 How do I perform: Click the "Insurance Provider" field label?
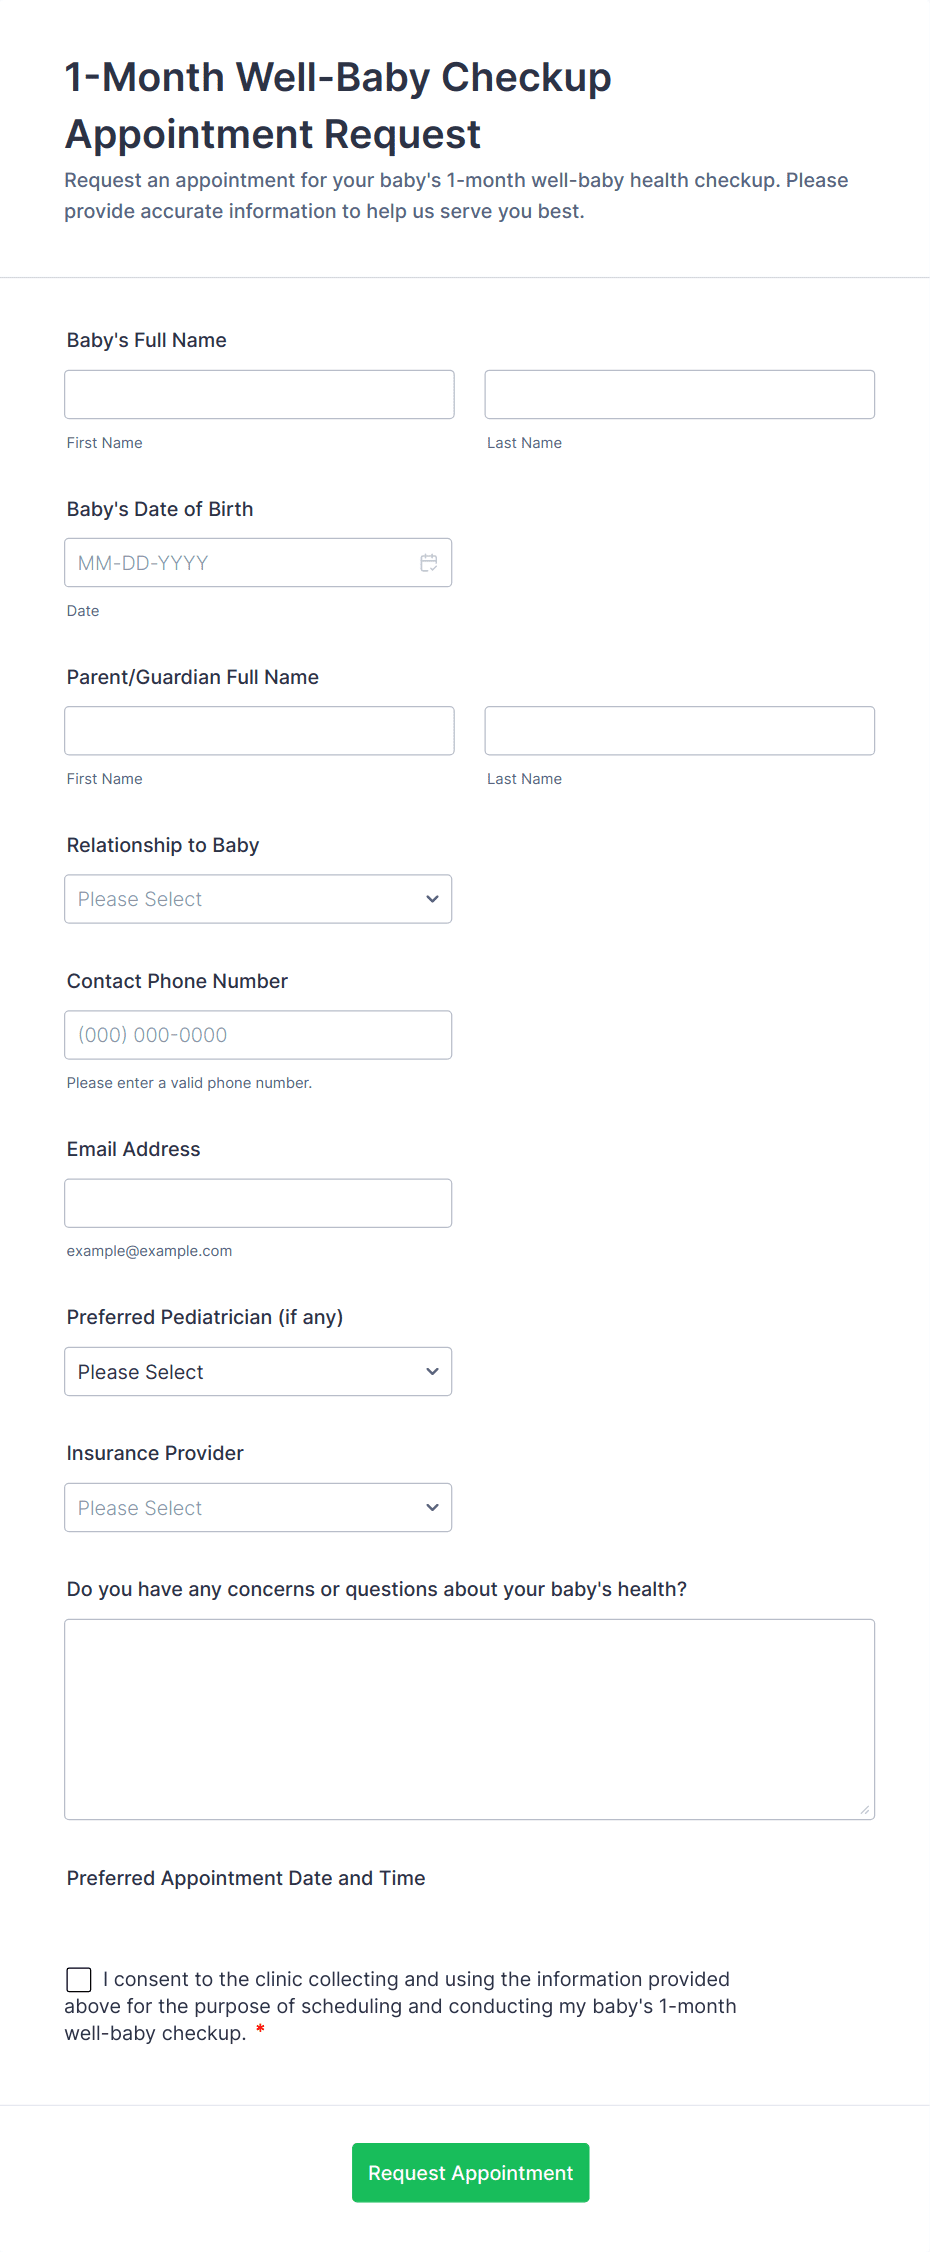point(155,1453)
